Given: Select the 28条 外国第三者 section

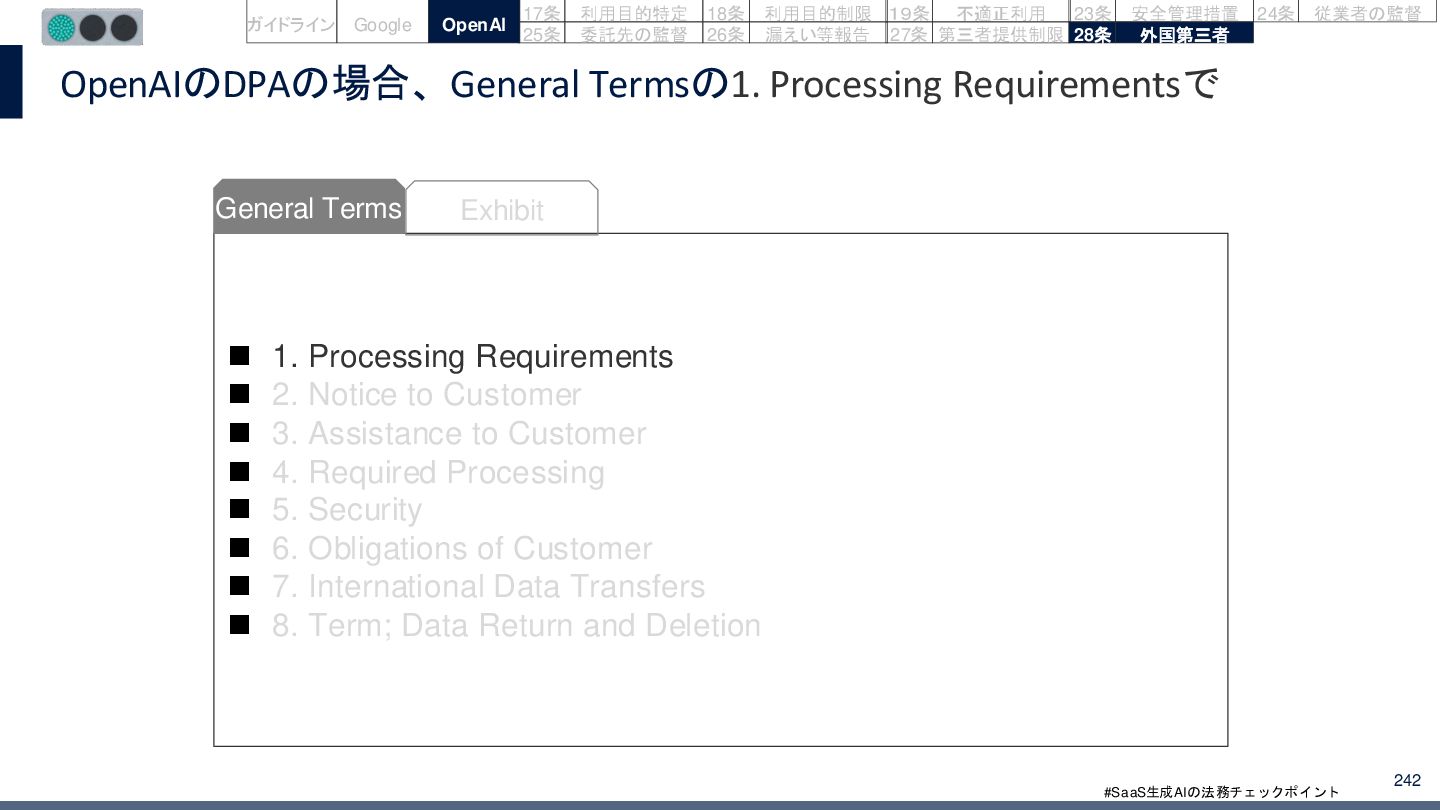Looking at the screenshot, I should pyautogui.click(x=1161, y=34).
